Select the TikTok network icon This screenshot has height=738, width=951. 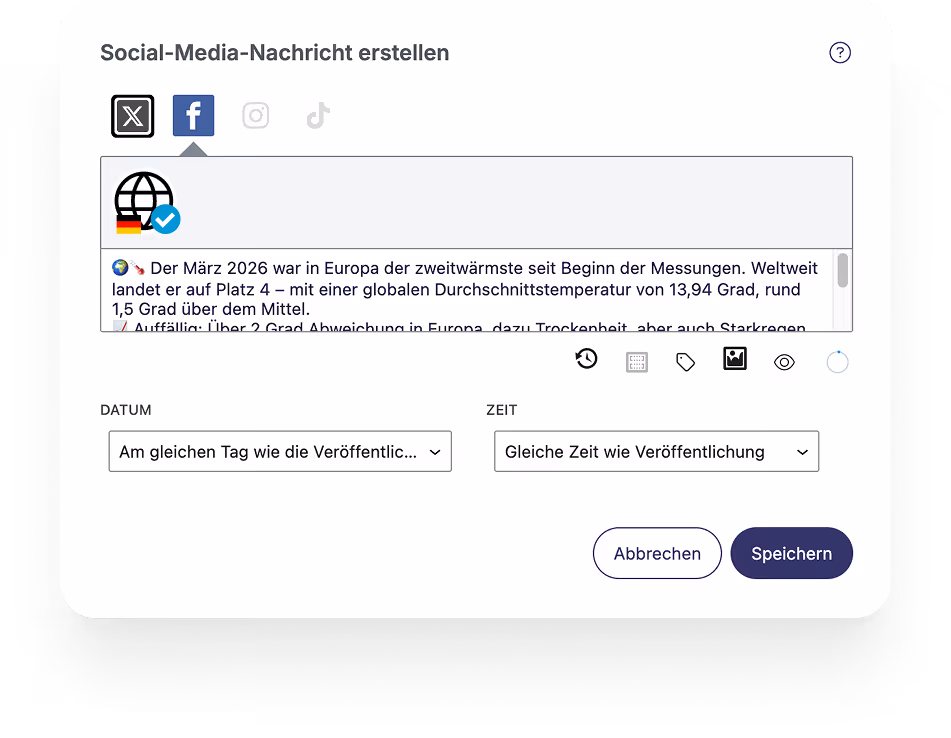318,115
